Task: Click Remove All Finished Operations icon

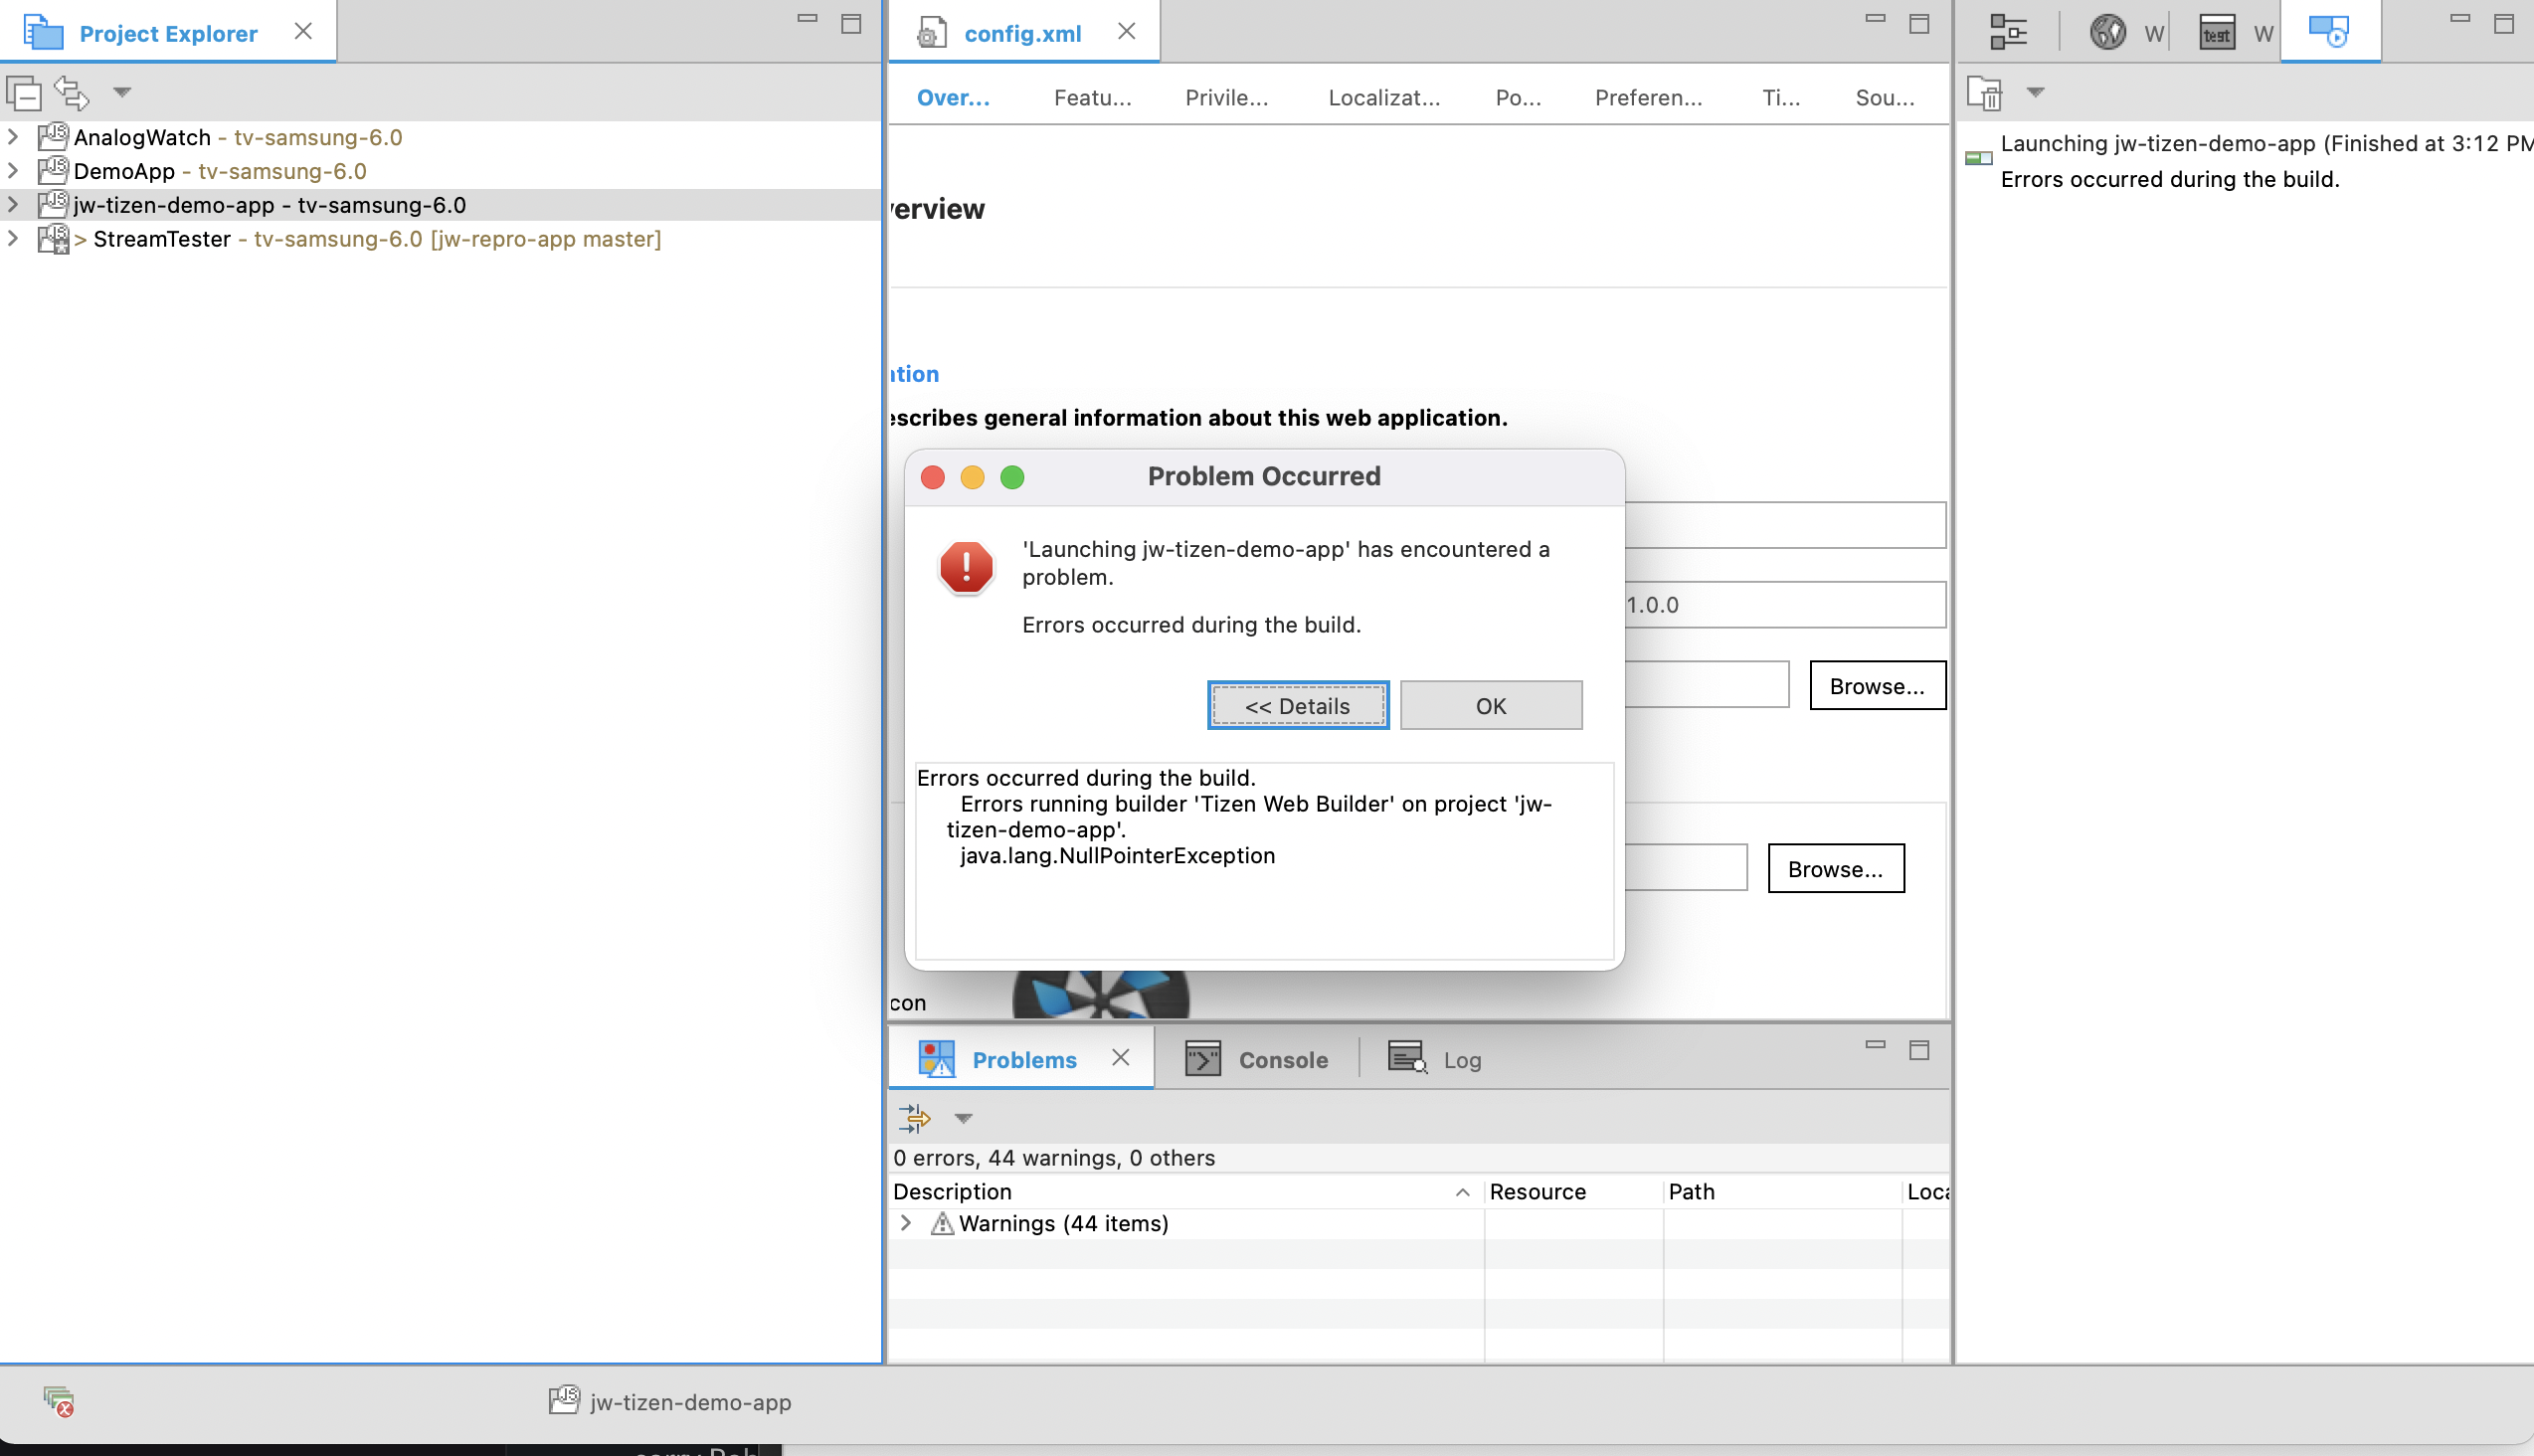Action: pyautogui.click(x=1984, y=93)
